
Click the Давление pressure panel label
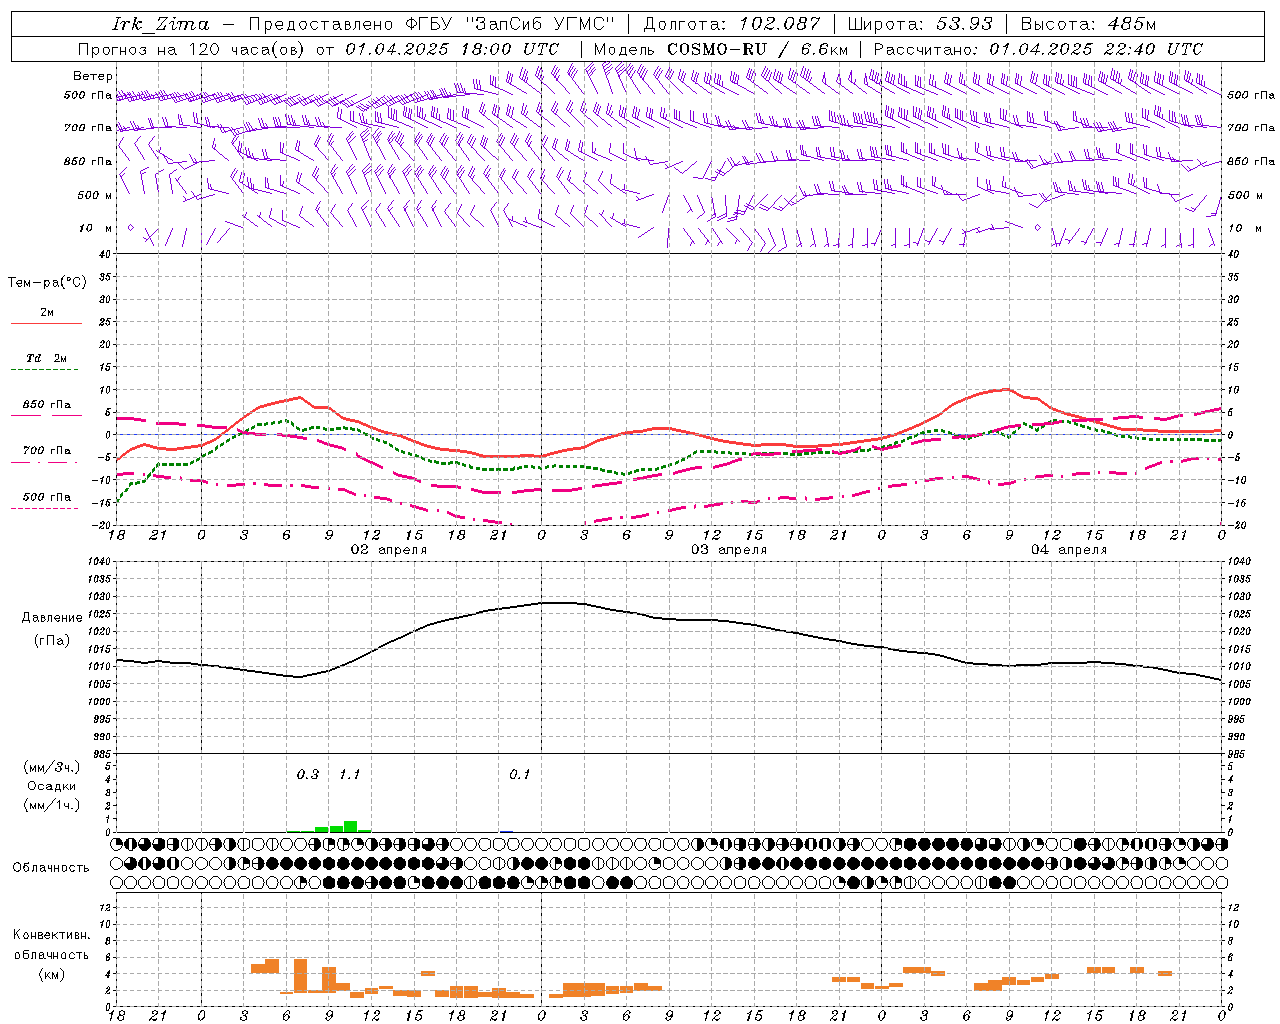coord(52,617)
